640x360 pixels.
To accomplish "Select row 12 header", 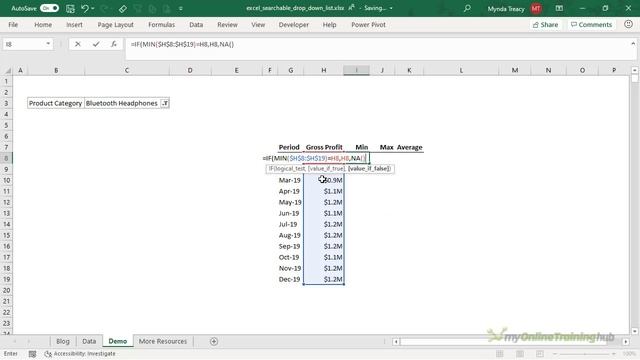I will click(7, 202).
